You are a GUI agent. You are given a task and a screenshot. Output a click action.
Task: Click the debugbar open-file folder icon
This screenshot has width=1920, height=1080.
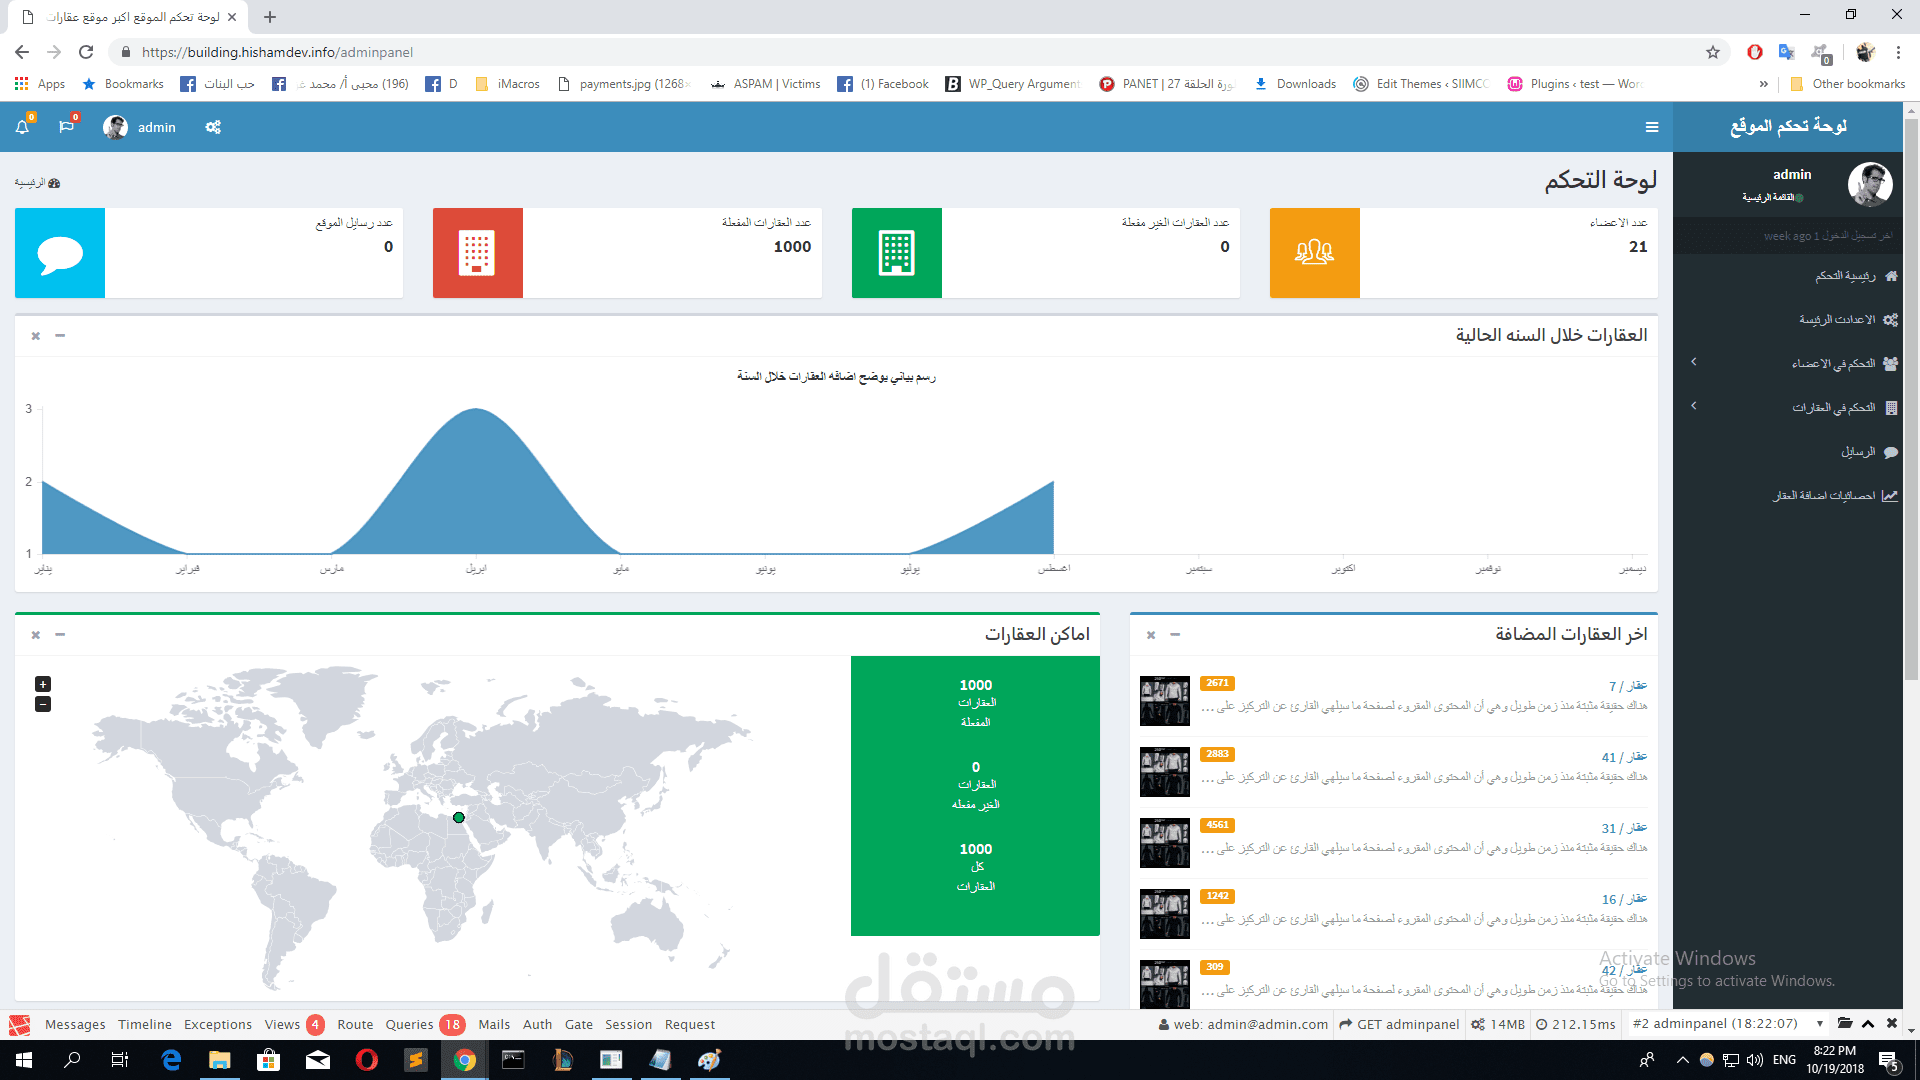click(x=1845, y=1024)
